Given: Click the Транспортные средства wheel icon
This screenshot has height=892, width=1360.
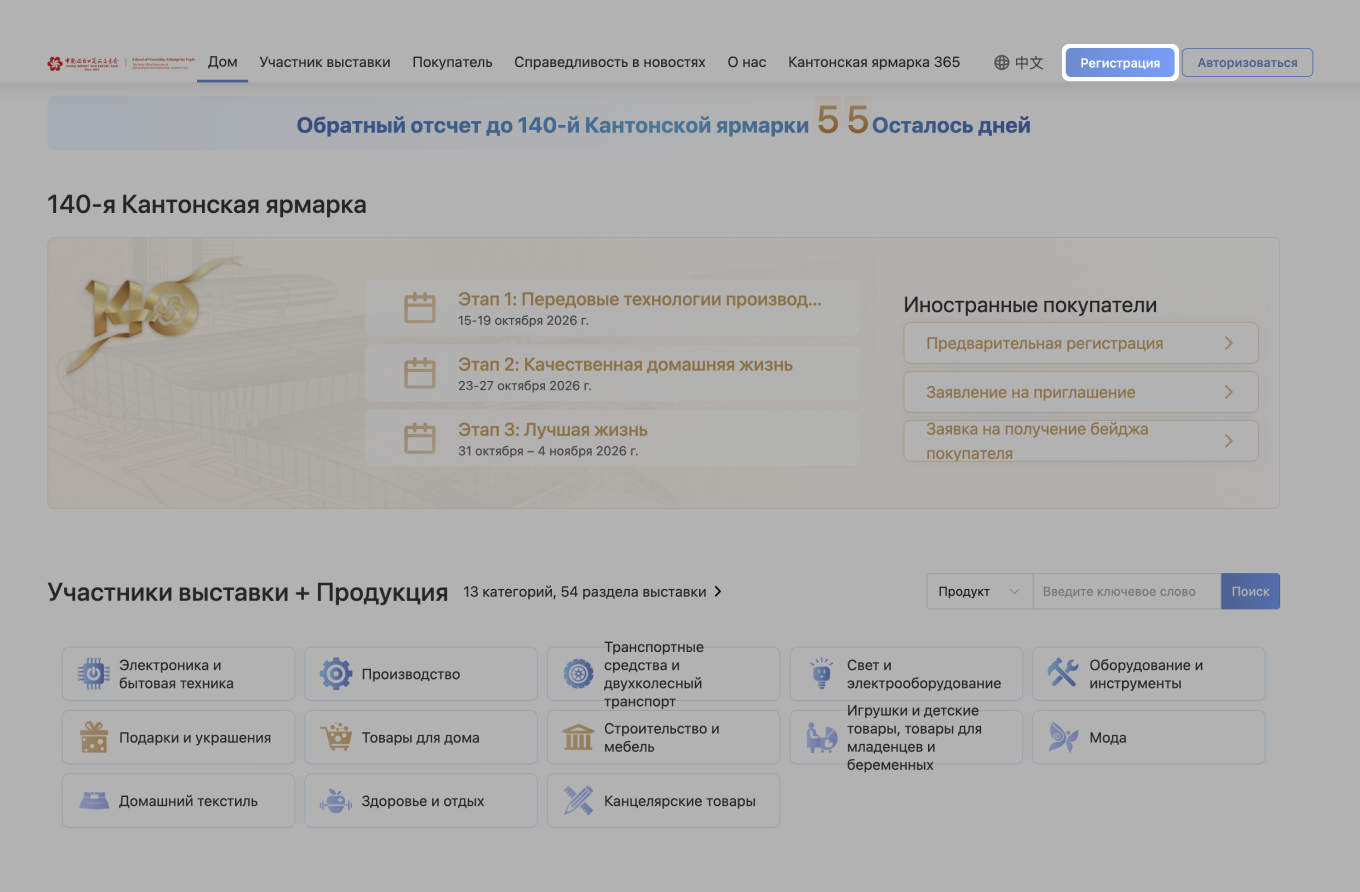Looking at the screenshot, I should click(579, 674).
